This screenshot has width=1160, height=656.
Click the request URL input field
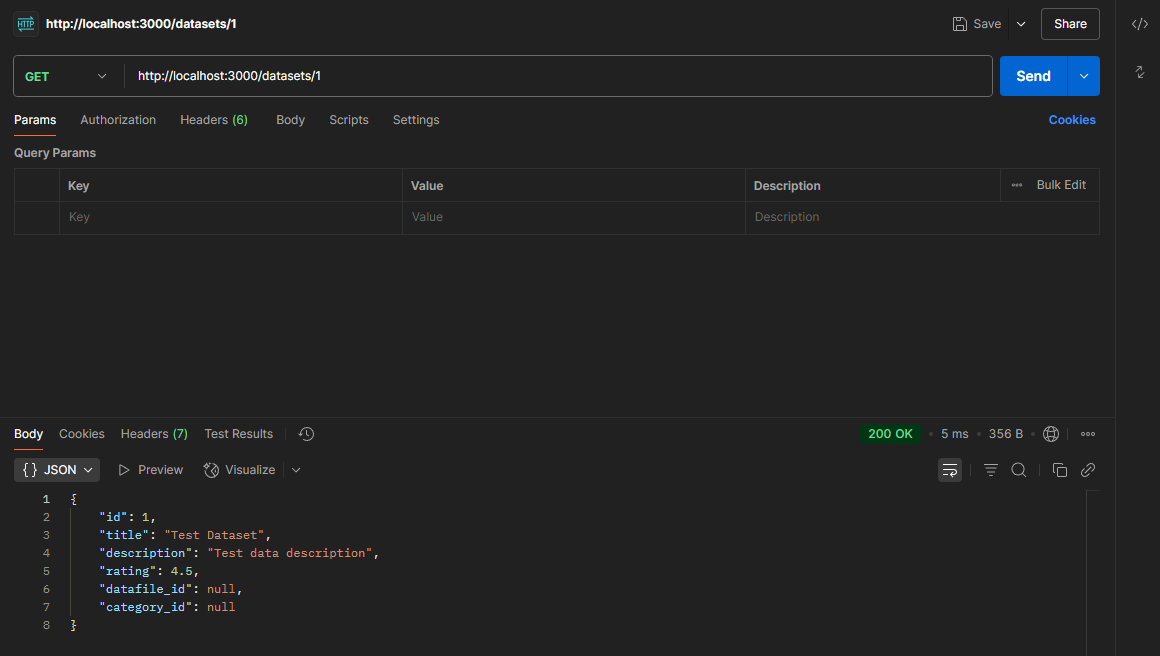559,76
